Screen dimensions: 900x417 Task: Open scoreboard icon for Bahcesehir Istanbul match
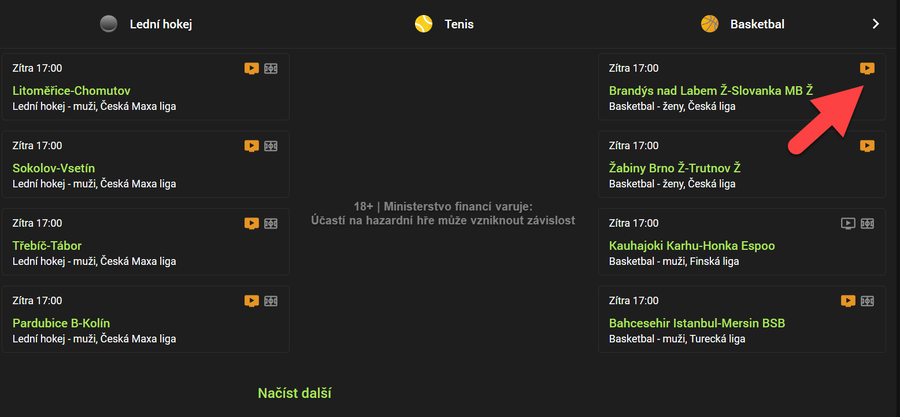pyautogui.click(x=867, y=301)
